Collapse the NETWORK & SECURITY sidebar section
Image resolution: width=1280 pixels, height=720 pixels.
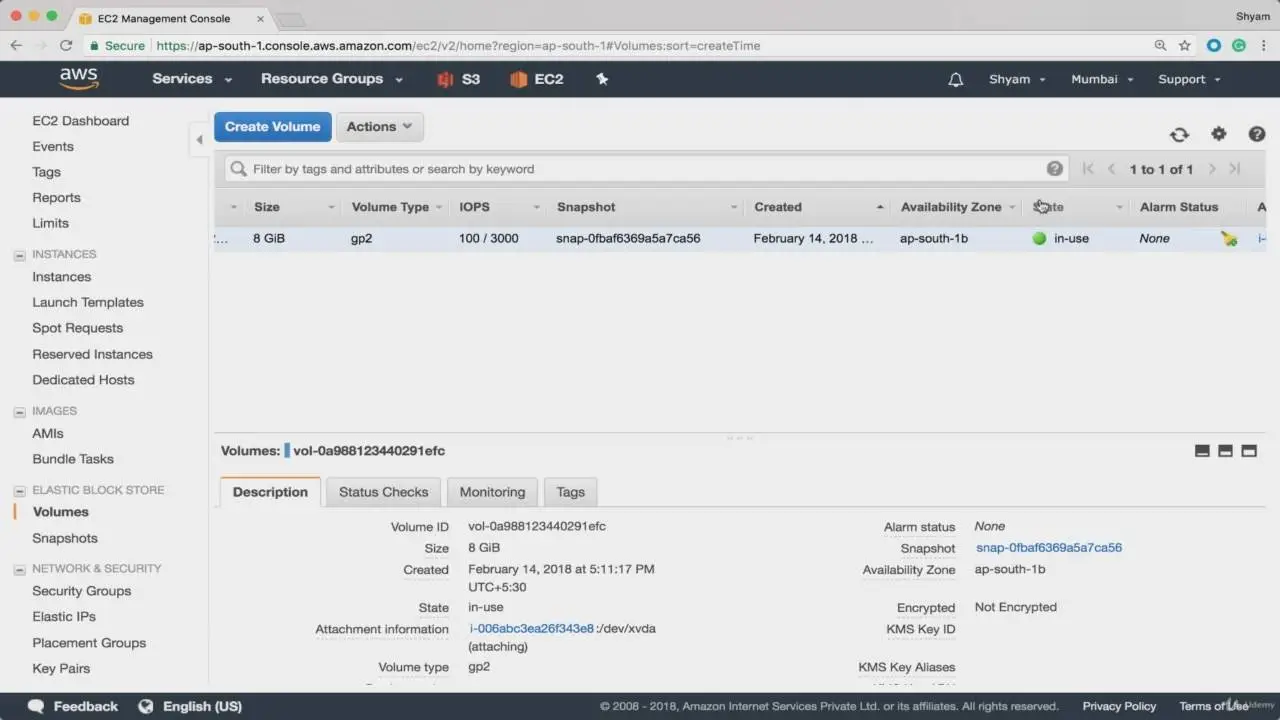[x=19, y=569]
